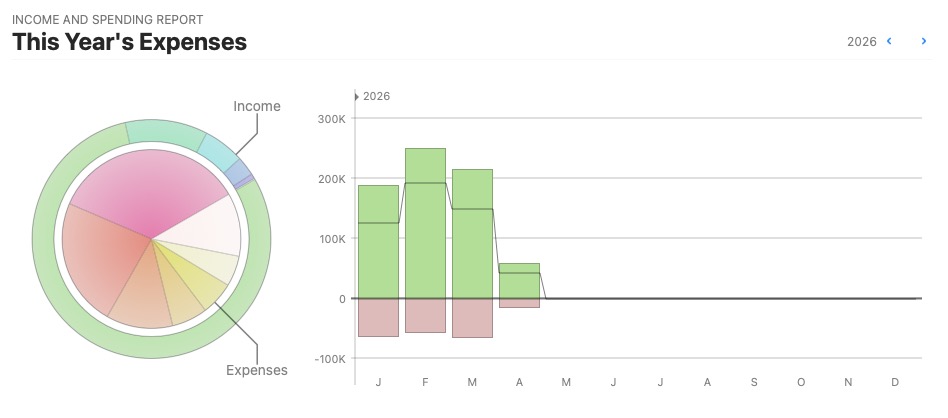Viewport: 948px width, 418px height.
Task: Select April's green income bar
Action: [519, 281]
